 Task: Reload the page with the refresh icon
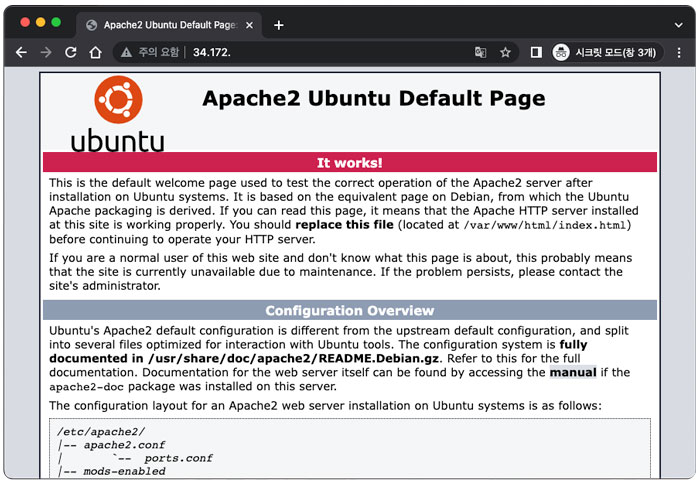(x=71, y=53)
